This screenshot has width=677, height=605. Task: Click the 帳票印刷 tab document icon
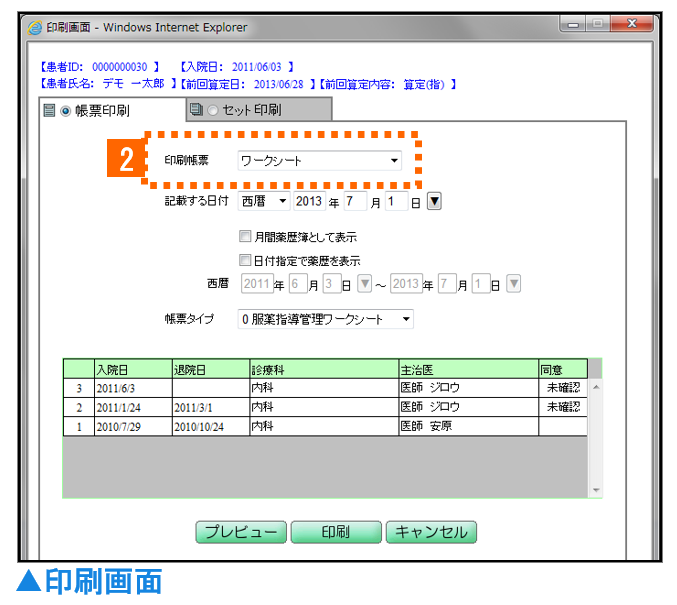pos(49,111)
